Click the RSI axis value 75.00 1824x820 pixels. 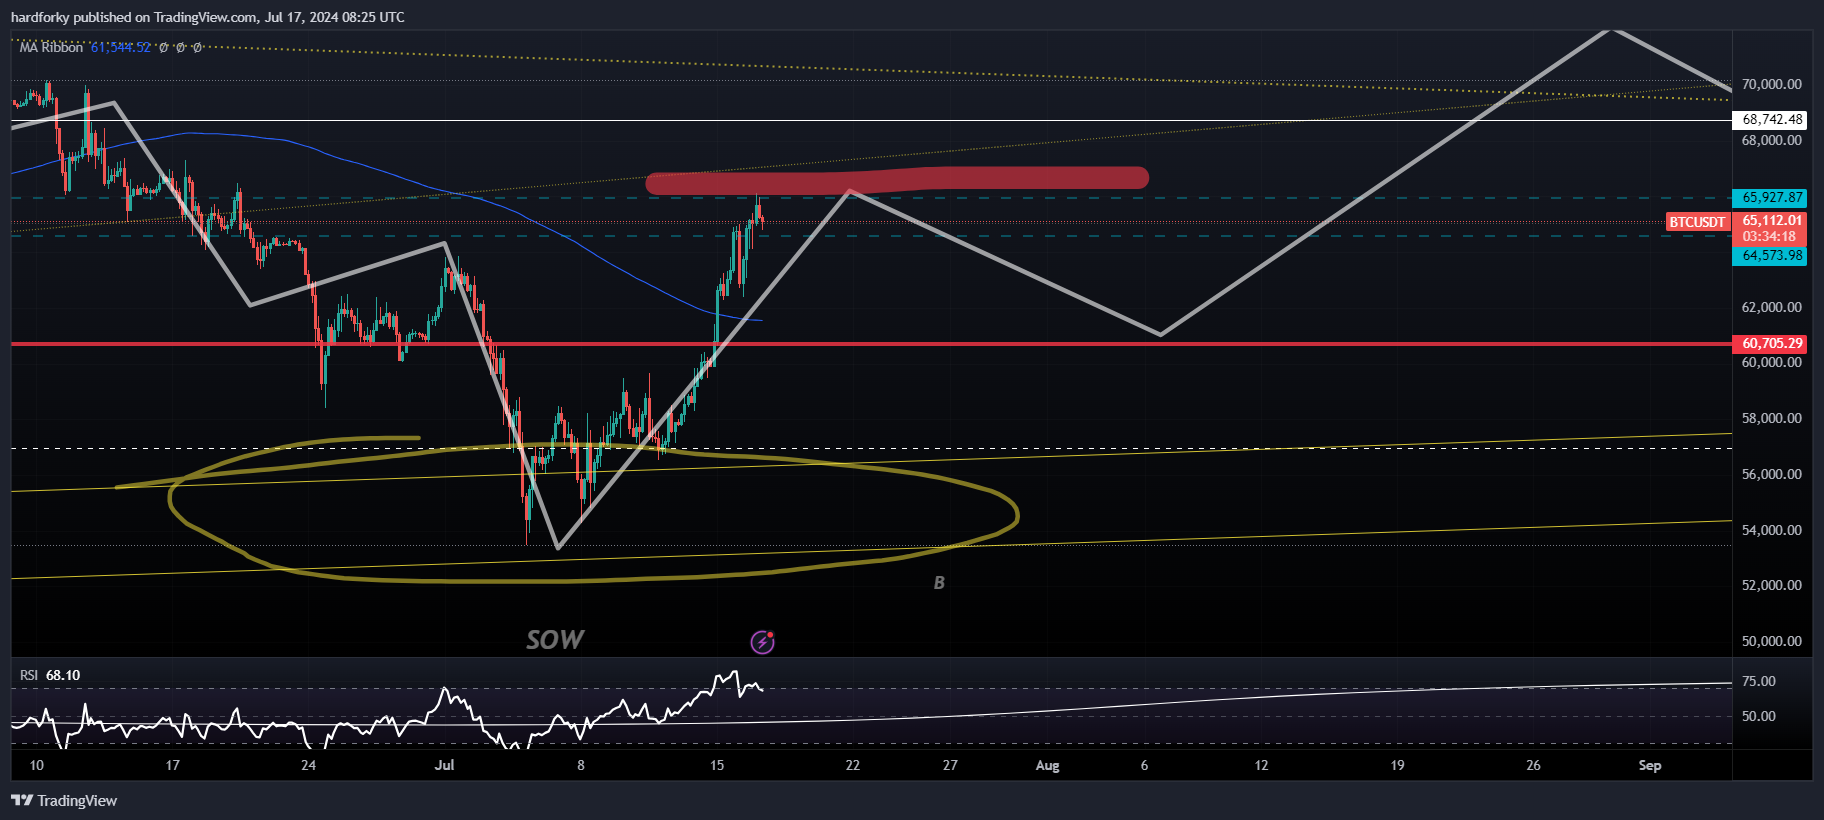(x=1759, y=682)
